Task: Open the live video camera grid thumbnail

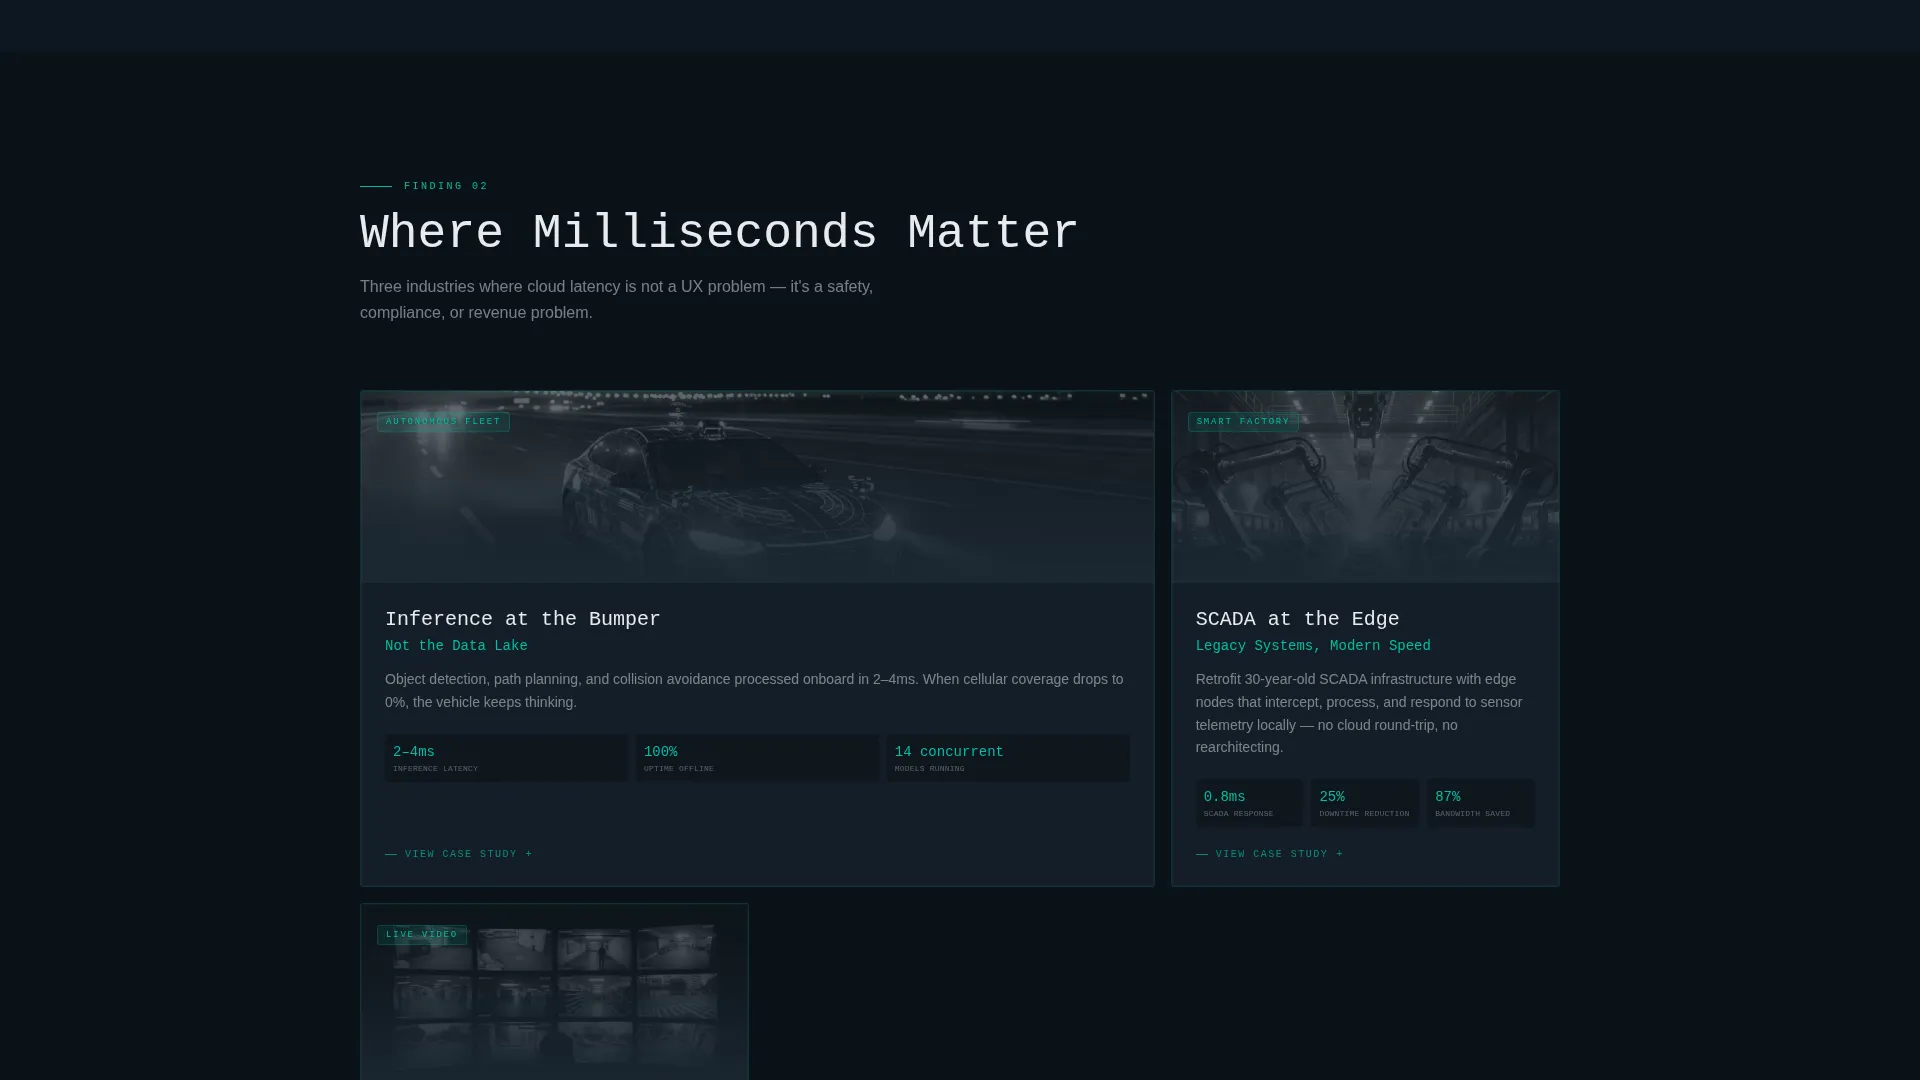Action: click(554, 992)
